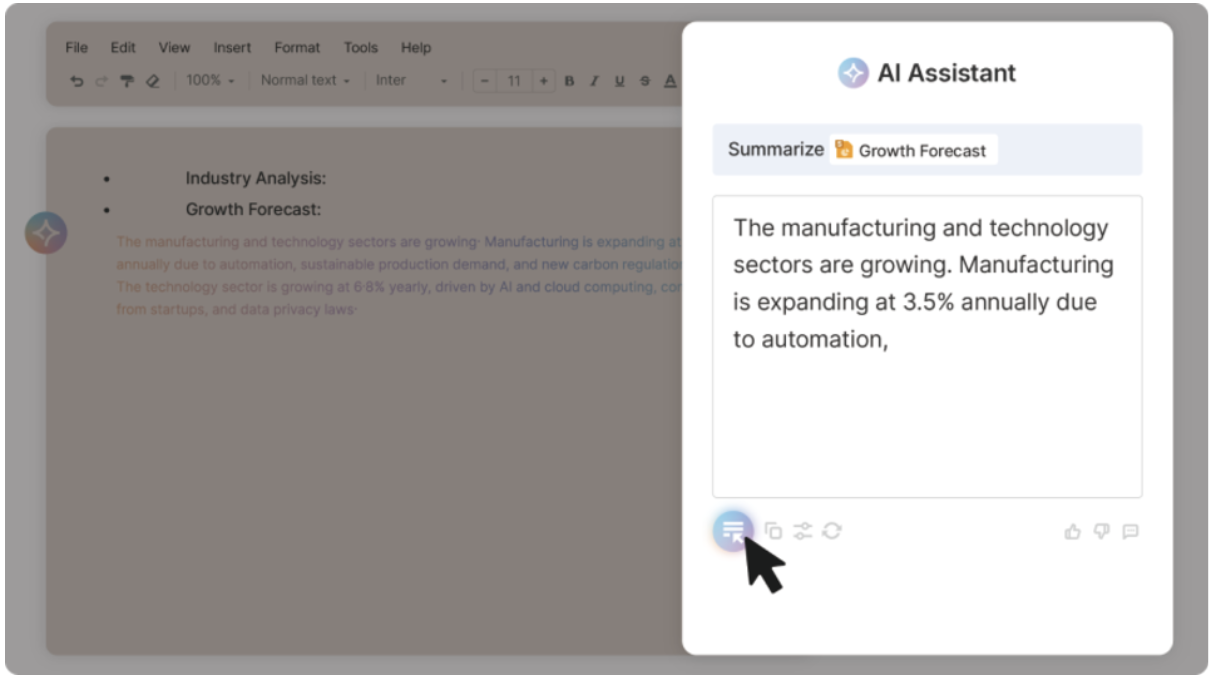Increase font size with plus button

point(544,80)
